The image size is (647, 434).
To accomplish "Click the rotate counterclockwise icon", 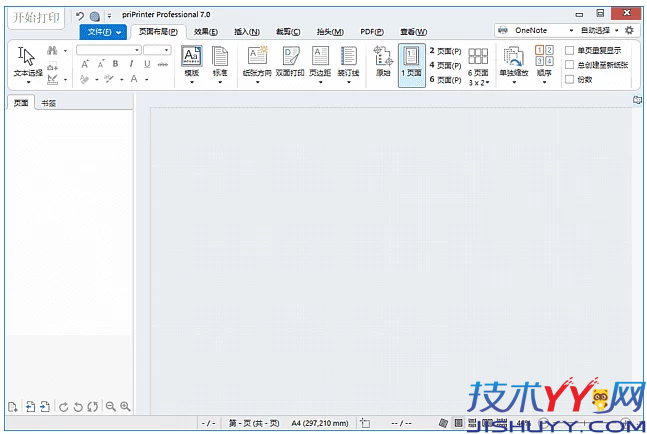I will 78,407.
